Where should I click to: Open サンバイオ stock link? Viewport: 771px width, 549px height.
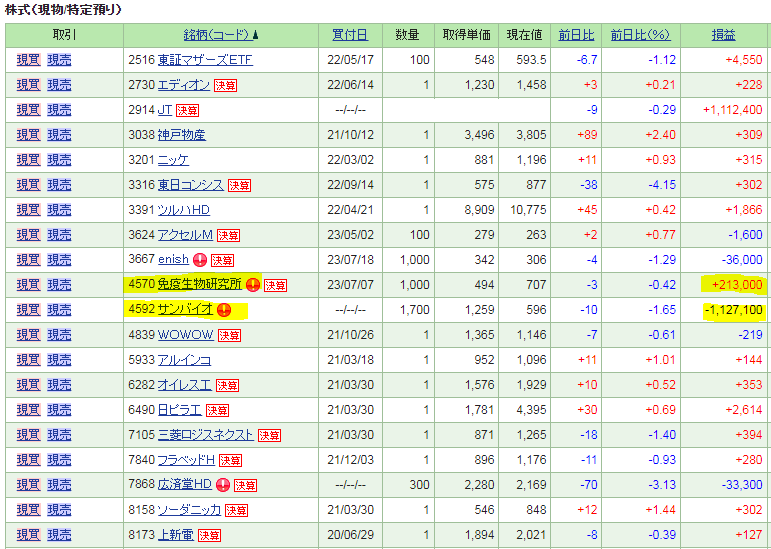point(185,310)
